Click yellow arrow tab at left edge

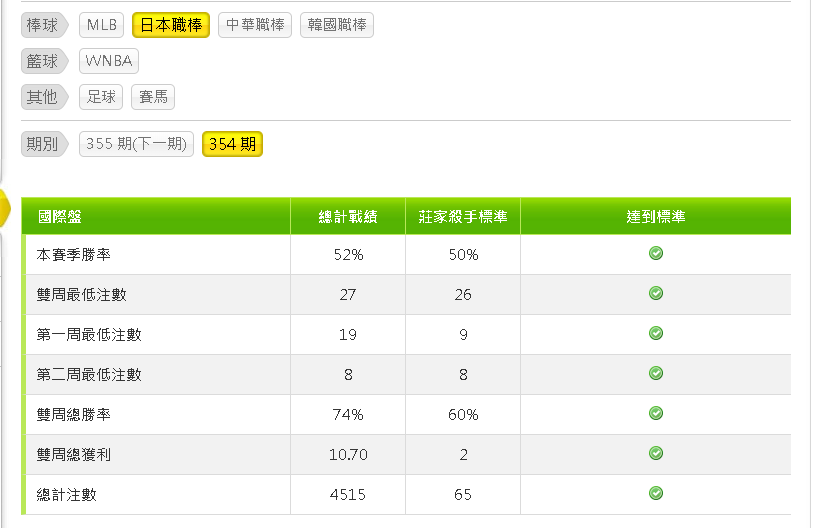click(x=5, y=208)
